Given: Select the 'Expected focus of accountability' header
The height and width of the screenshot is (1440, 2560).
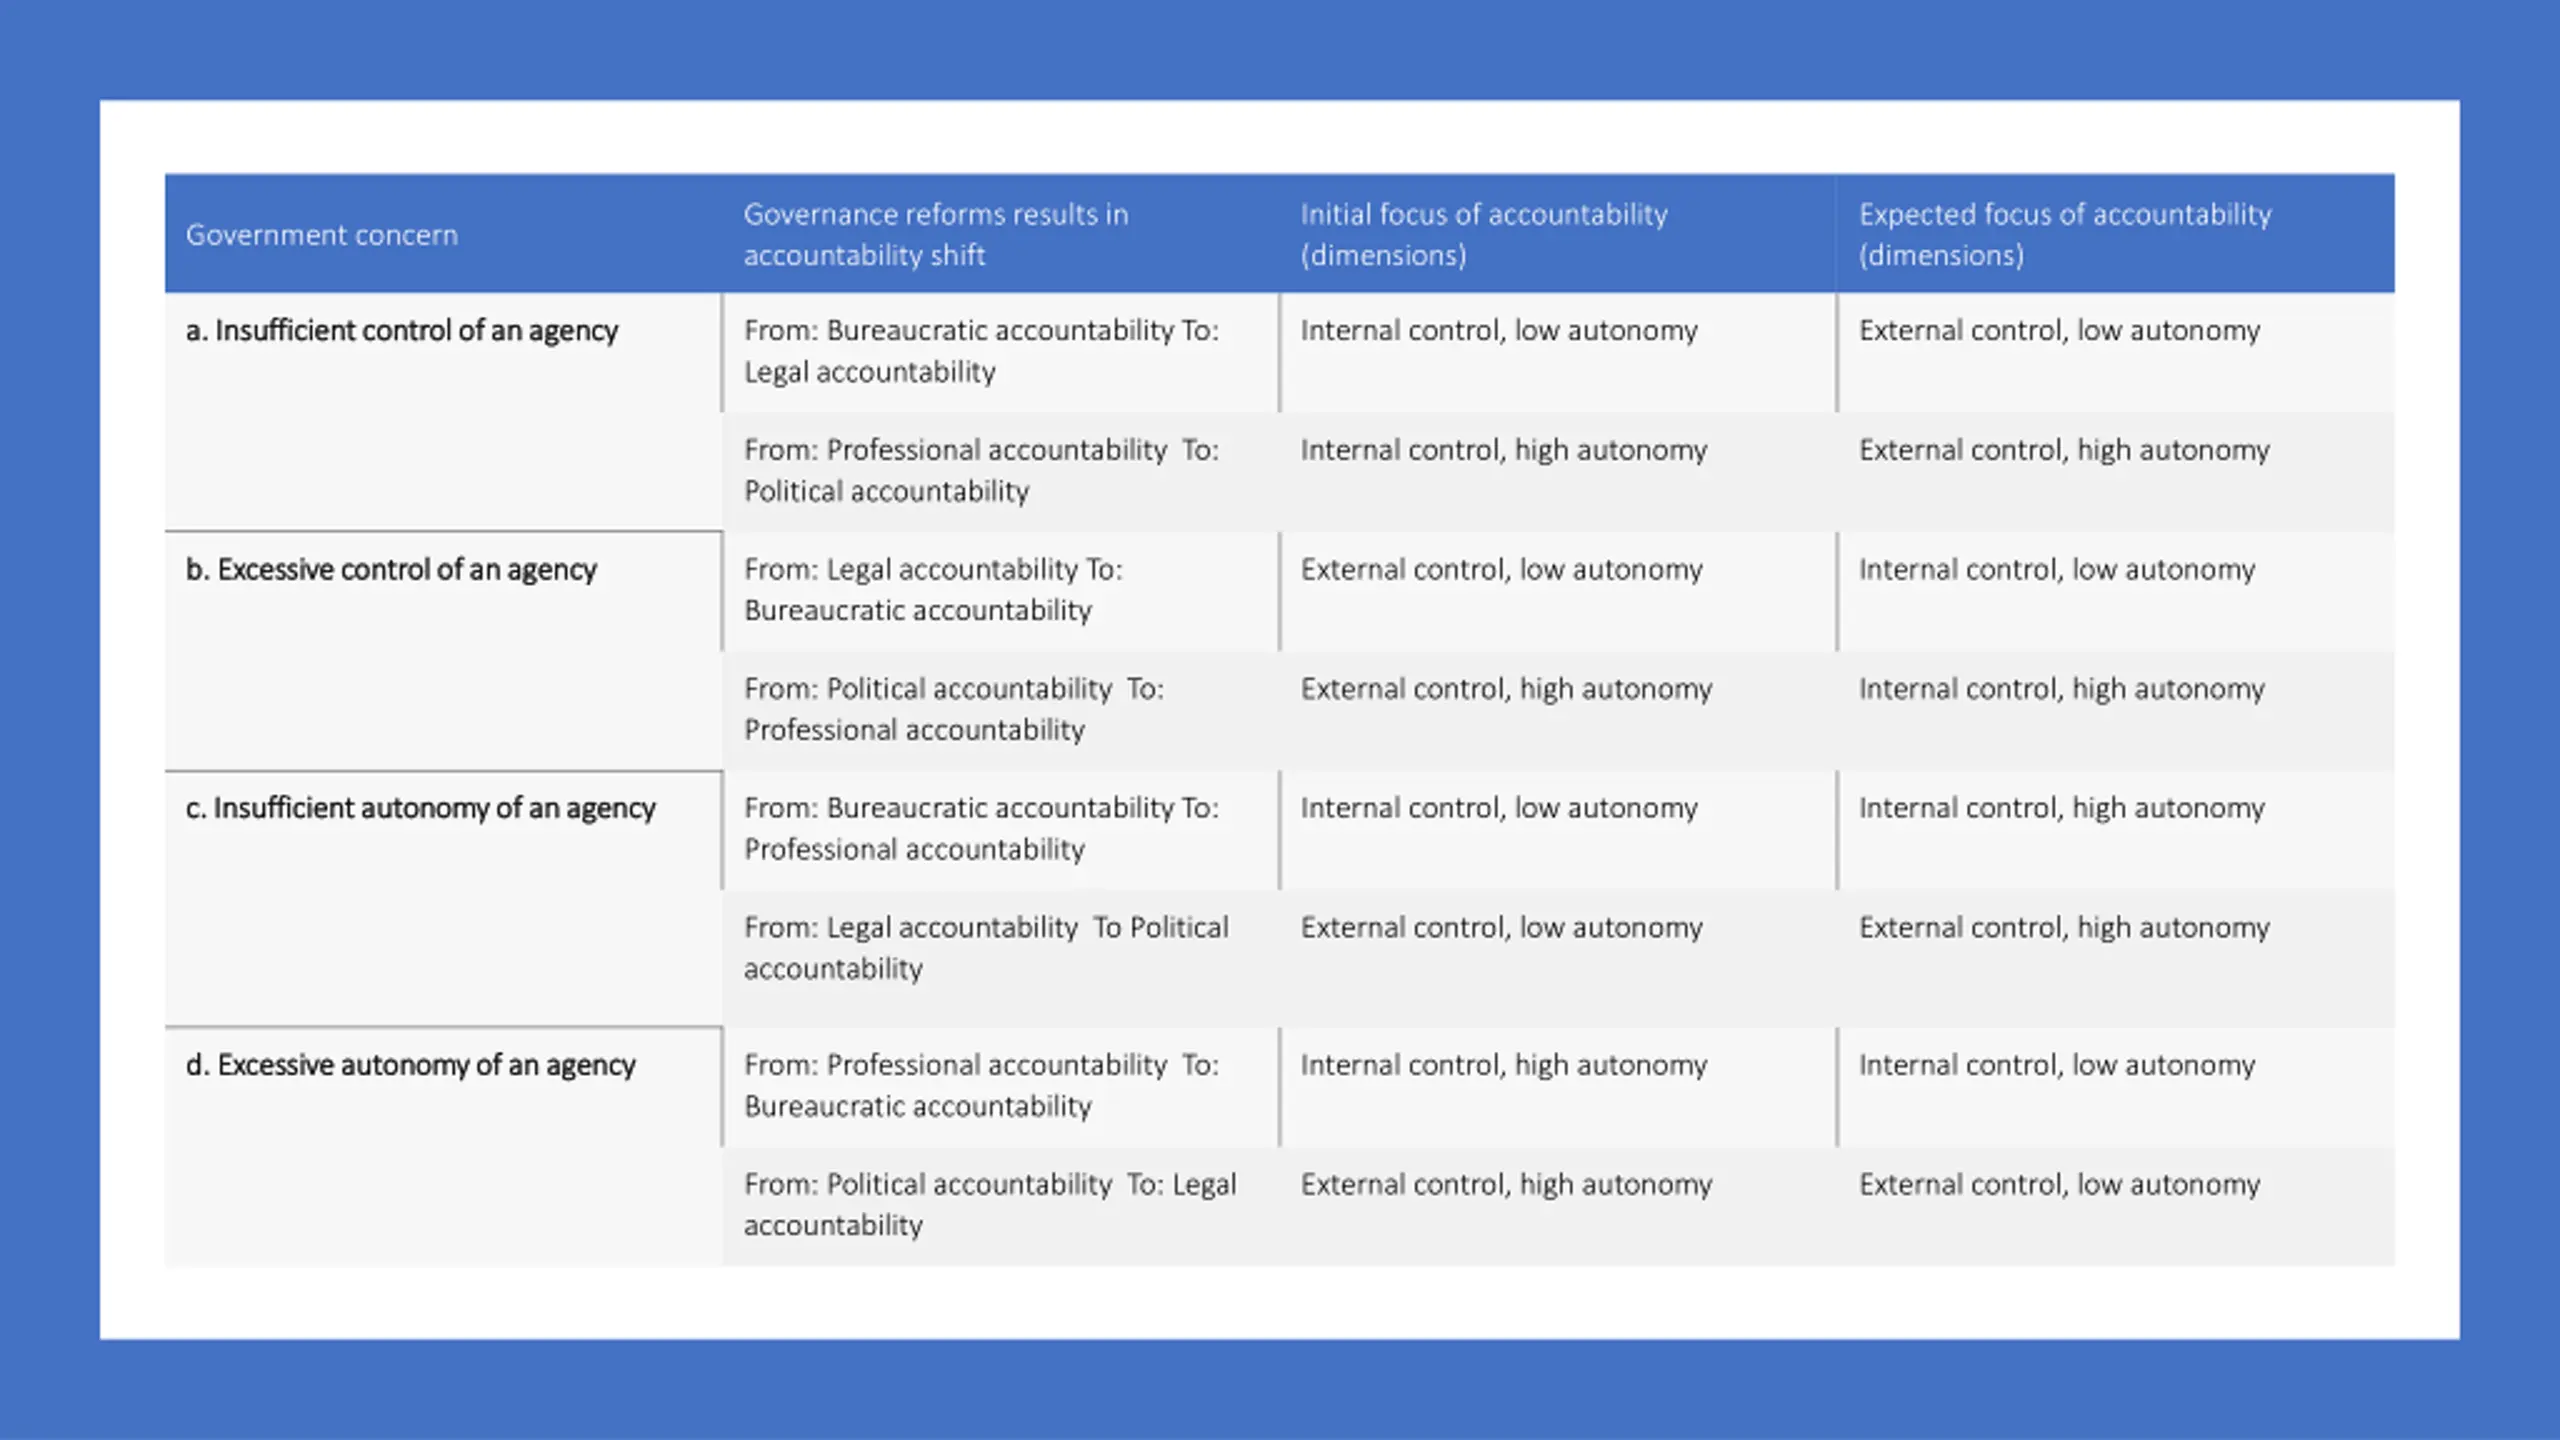Looking at the screenshot, I should (x=2065, y=235).
